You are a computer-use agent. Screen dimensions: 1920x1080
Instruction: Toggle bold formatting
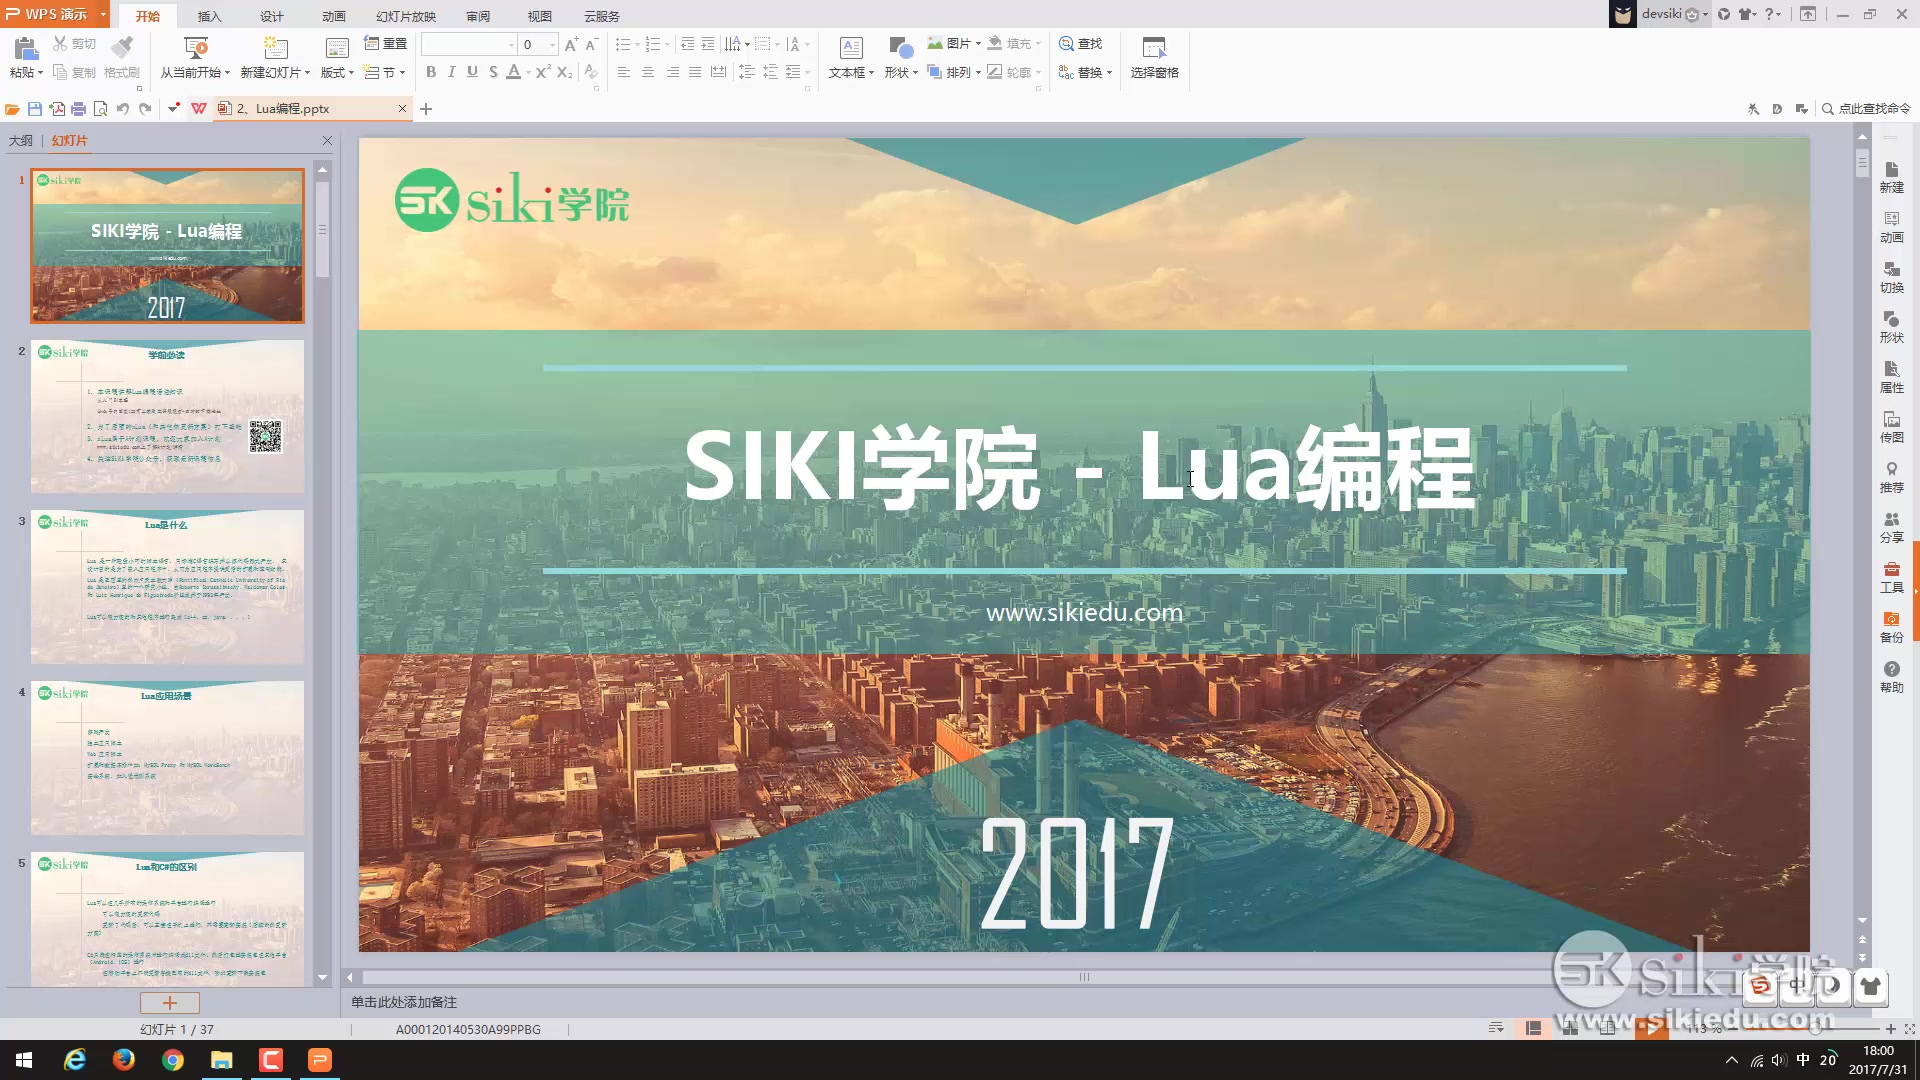pos(430,72)
